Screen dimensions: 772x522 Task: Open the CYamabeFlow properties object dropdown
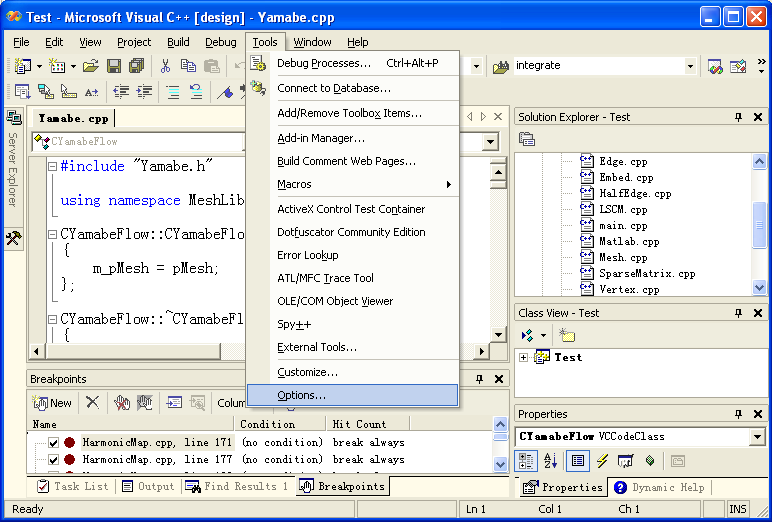tap(756, 437)
